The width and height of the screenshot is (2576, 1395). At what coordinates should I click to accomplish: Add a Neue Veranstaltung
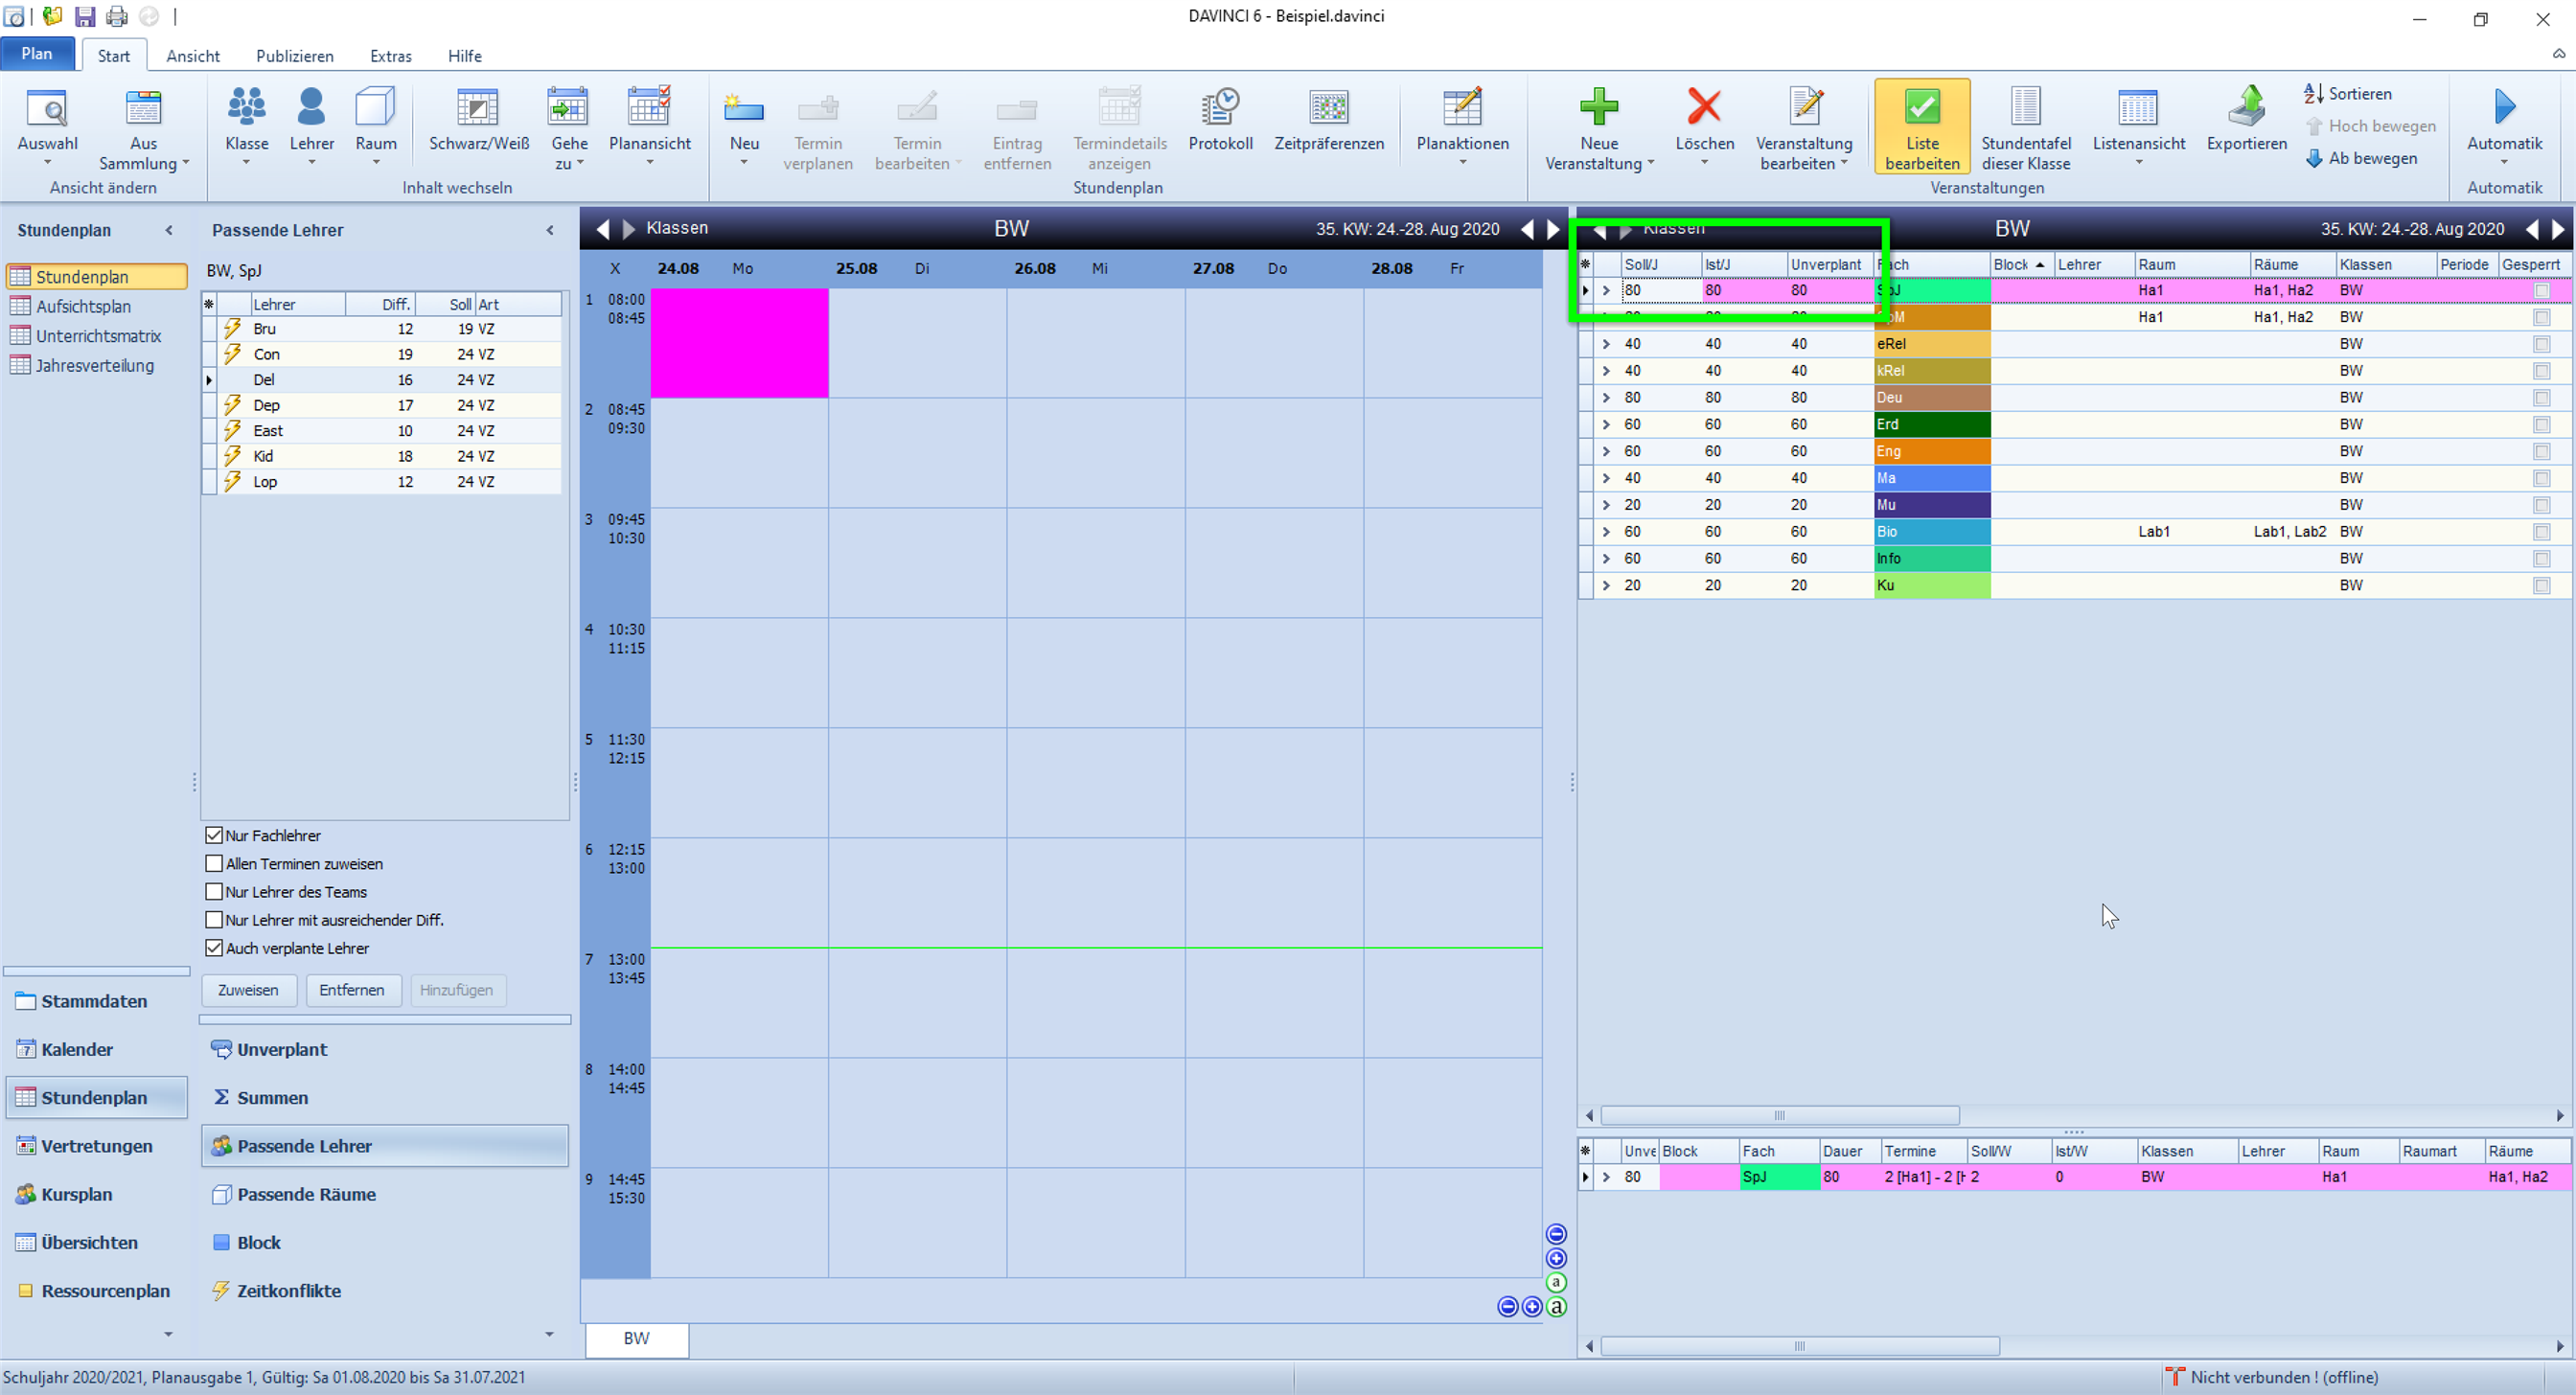pyautogui.click(x=1599, y=128)
